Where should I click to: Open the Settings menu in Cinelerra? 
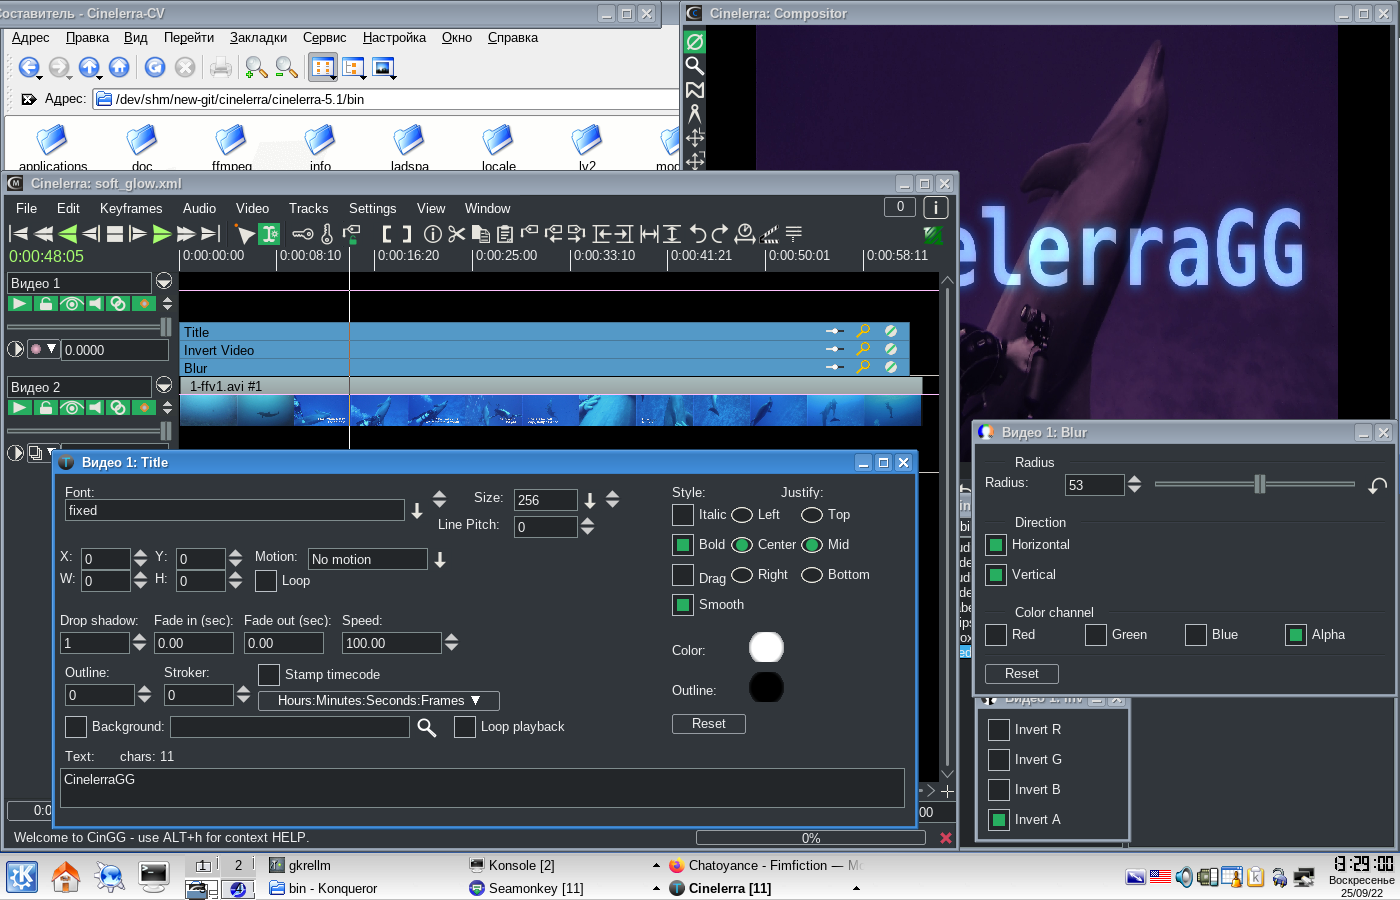coord(372,208)
